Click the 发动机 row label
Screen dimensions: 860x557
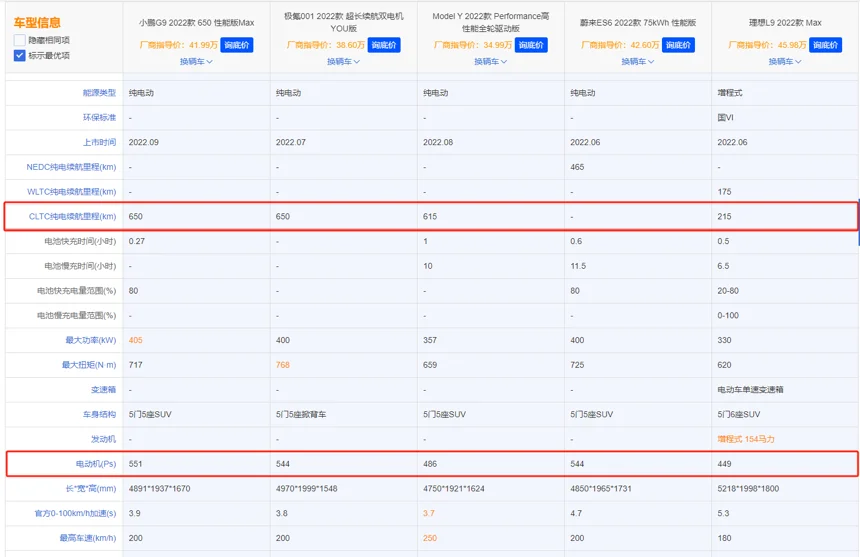(104, 439)
